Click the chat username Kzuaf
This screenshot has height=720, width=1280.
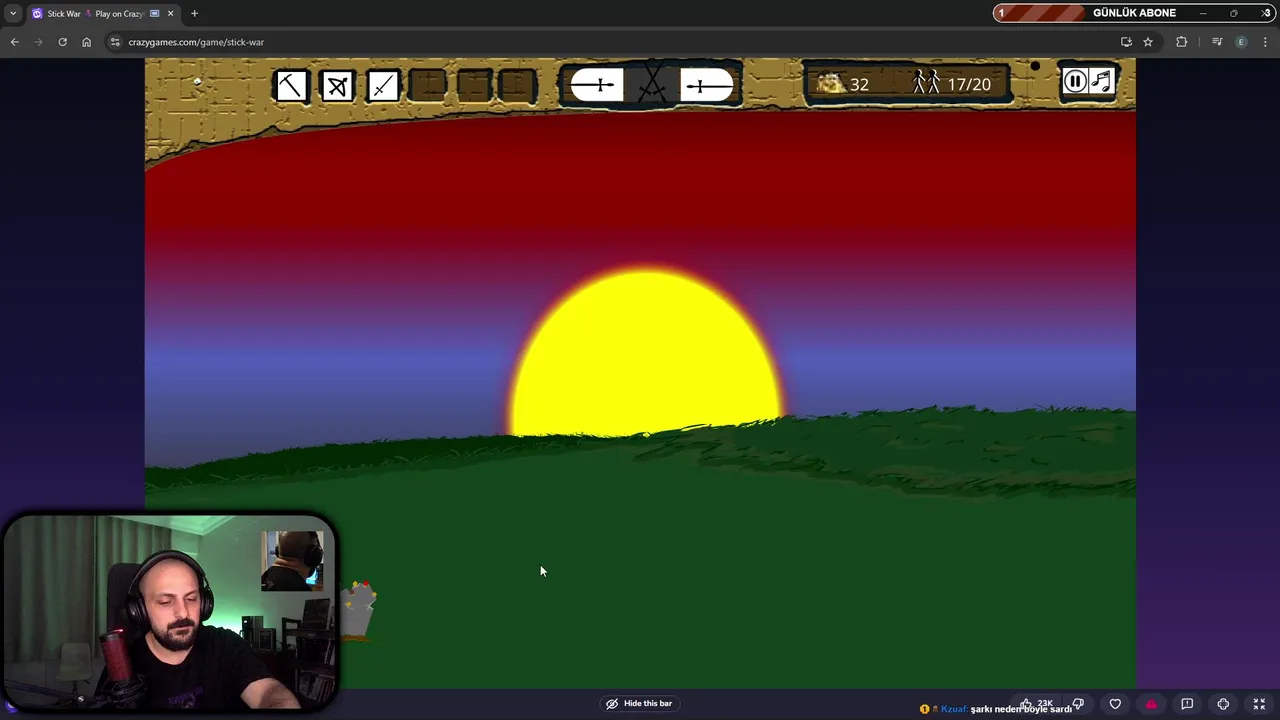pos(954,709)
